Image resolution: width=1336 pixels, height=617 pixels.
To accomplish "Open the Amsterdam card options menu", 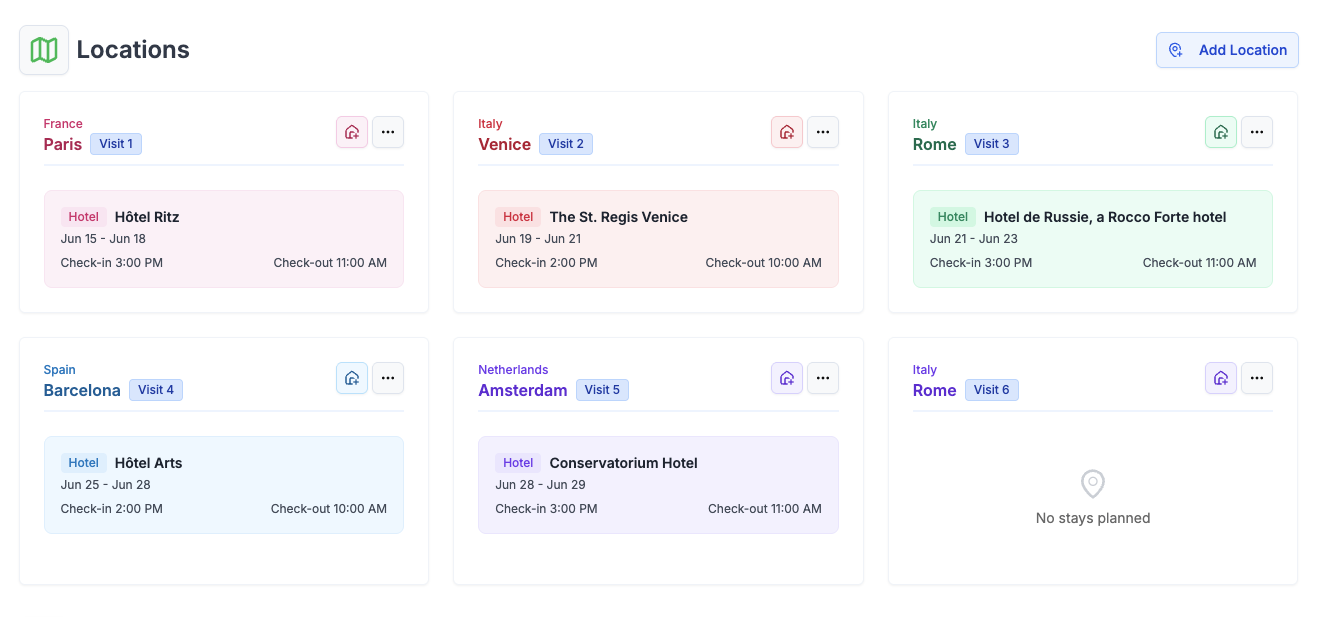I will pyautogui.click(x=822, y=377).
